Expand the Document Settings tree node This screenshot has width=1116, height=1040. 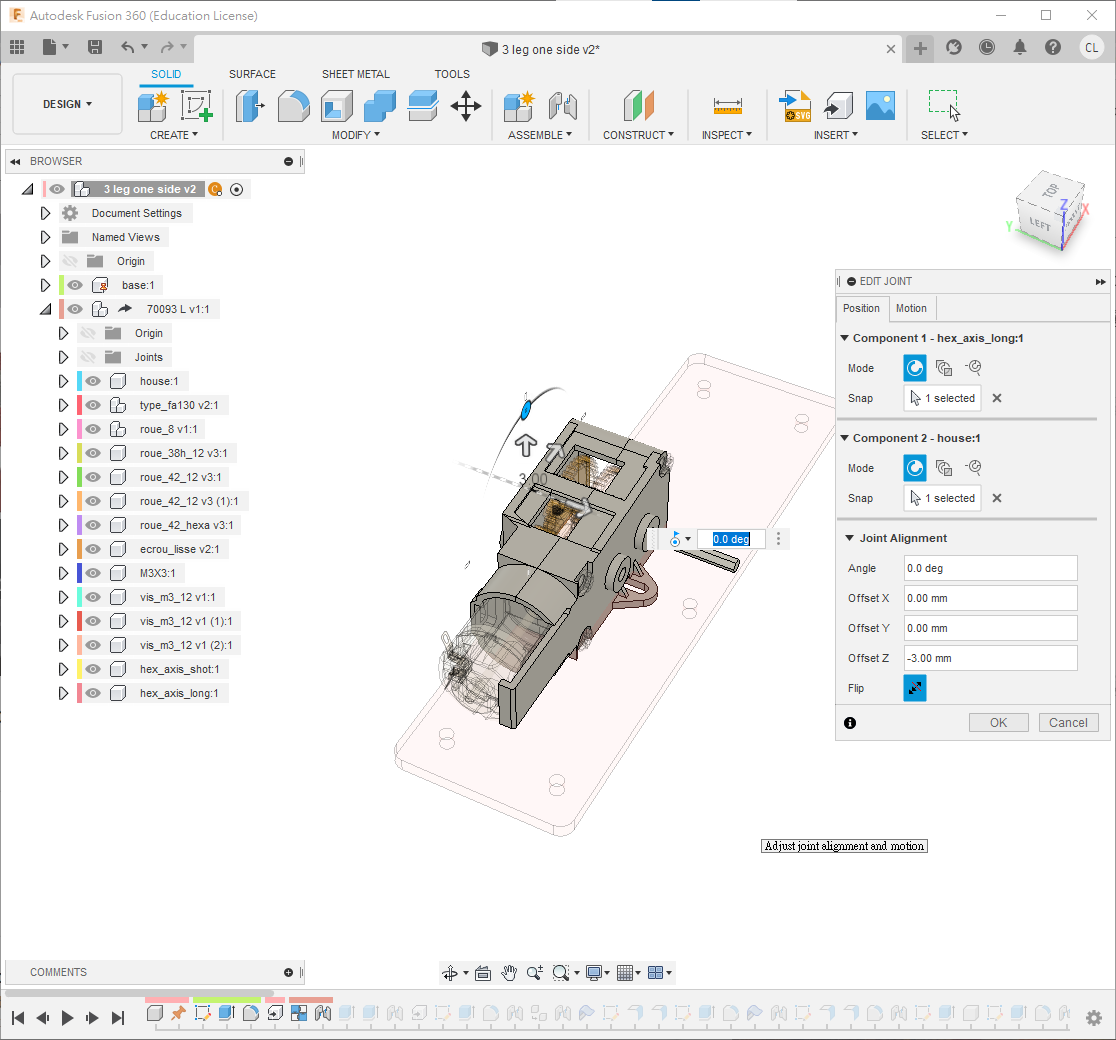click(x=45, y=213)
